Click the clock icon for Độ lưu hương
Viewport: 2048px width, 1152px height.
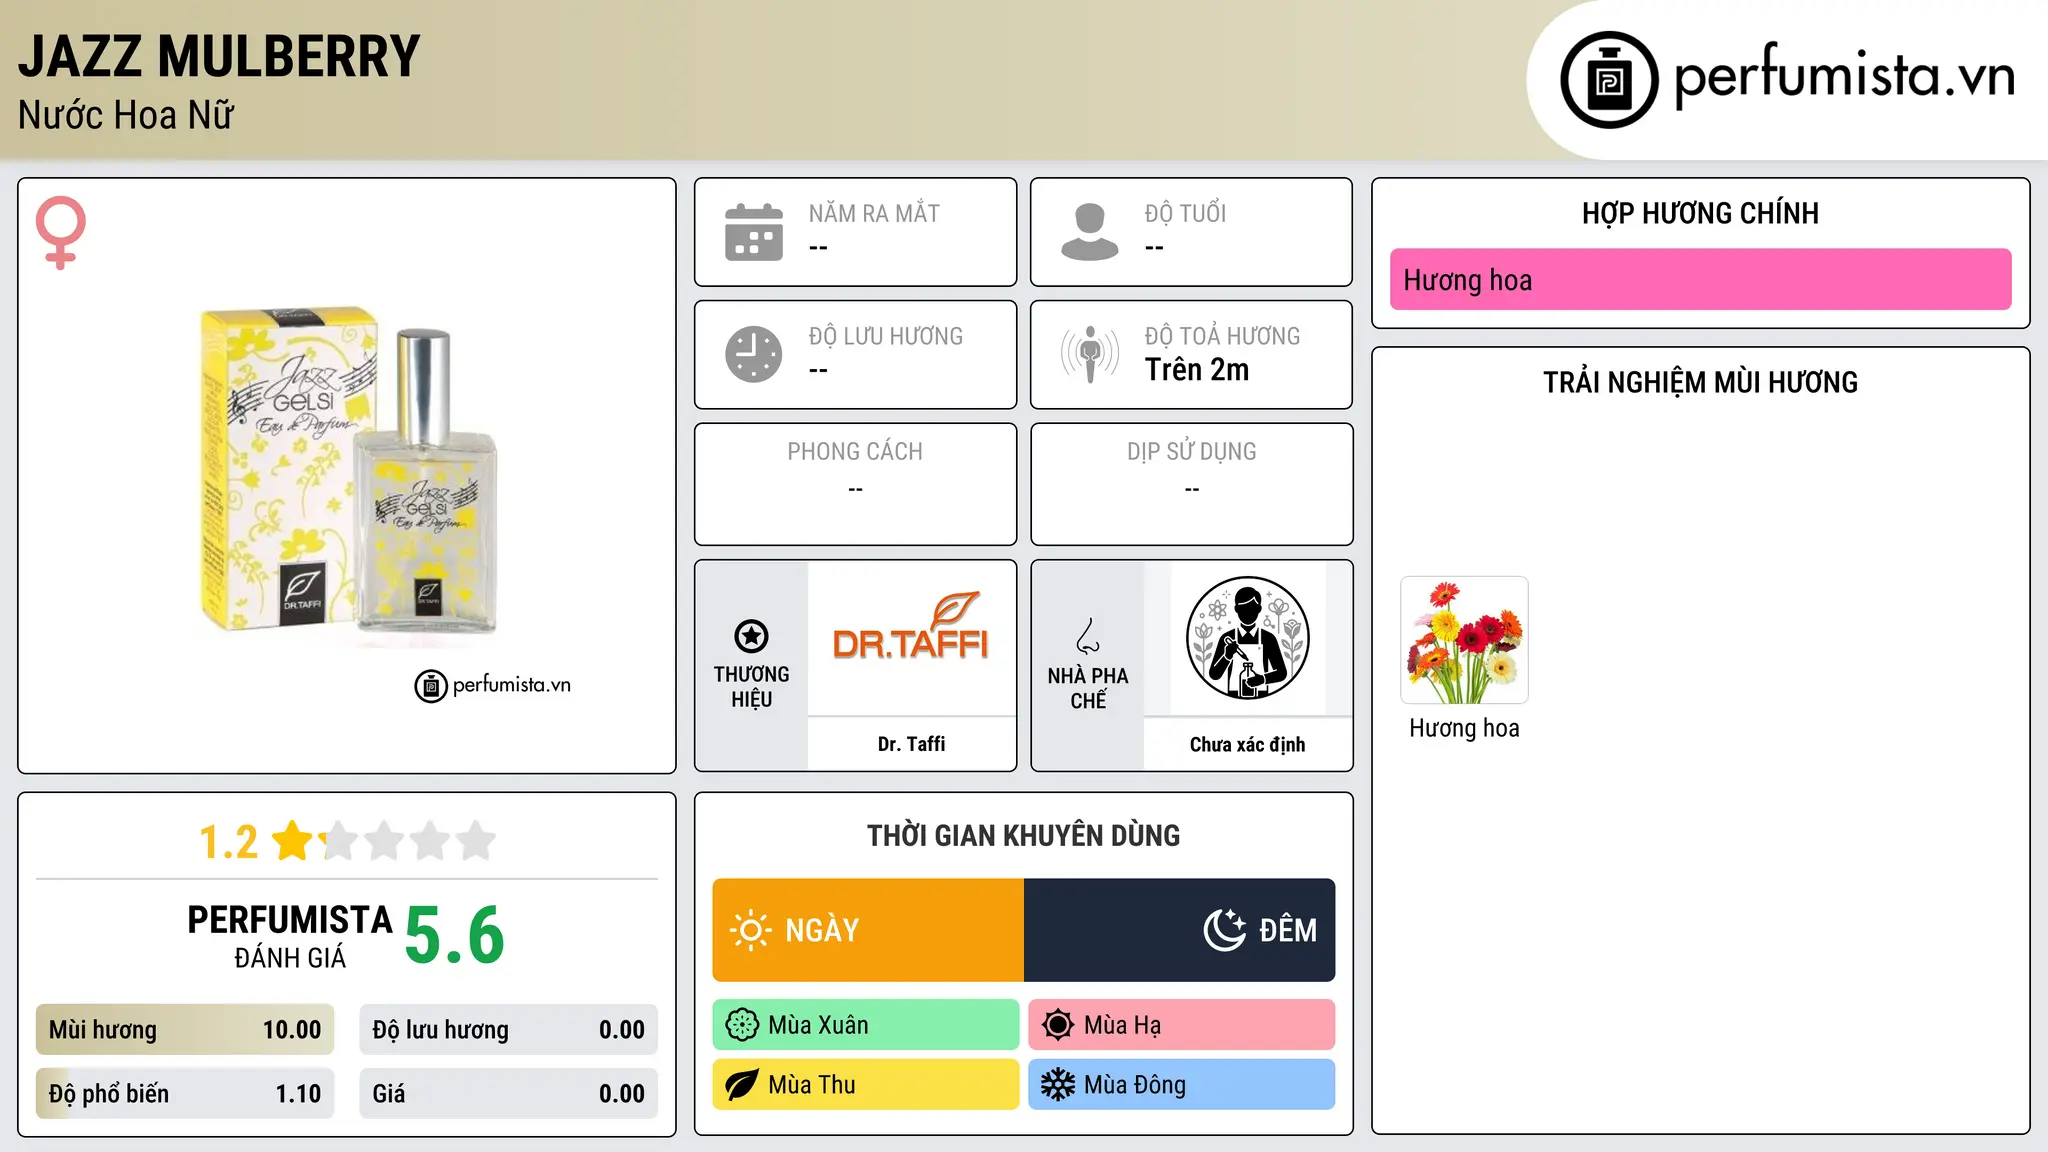tap(754, 354)
